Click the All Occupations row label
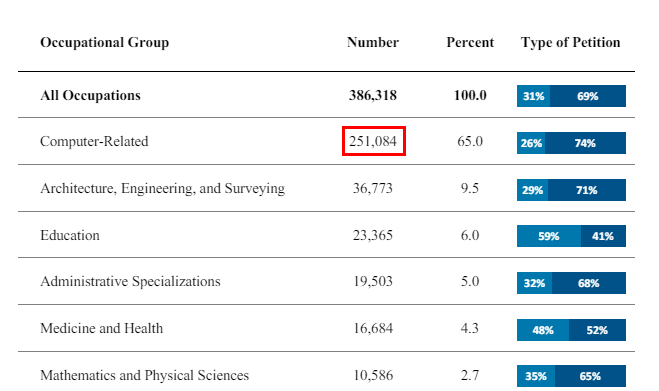659x391 pixels. click(90, 95)
